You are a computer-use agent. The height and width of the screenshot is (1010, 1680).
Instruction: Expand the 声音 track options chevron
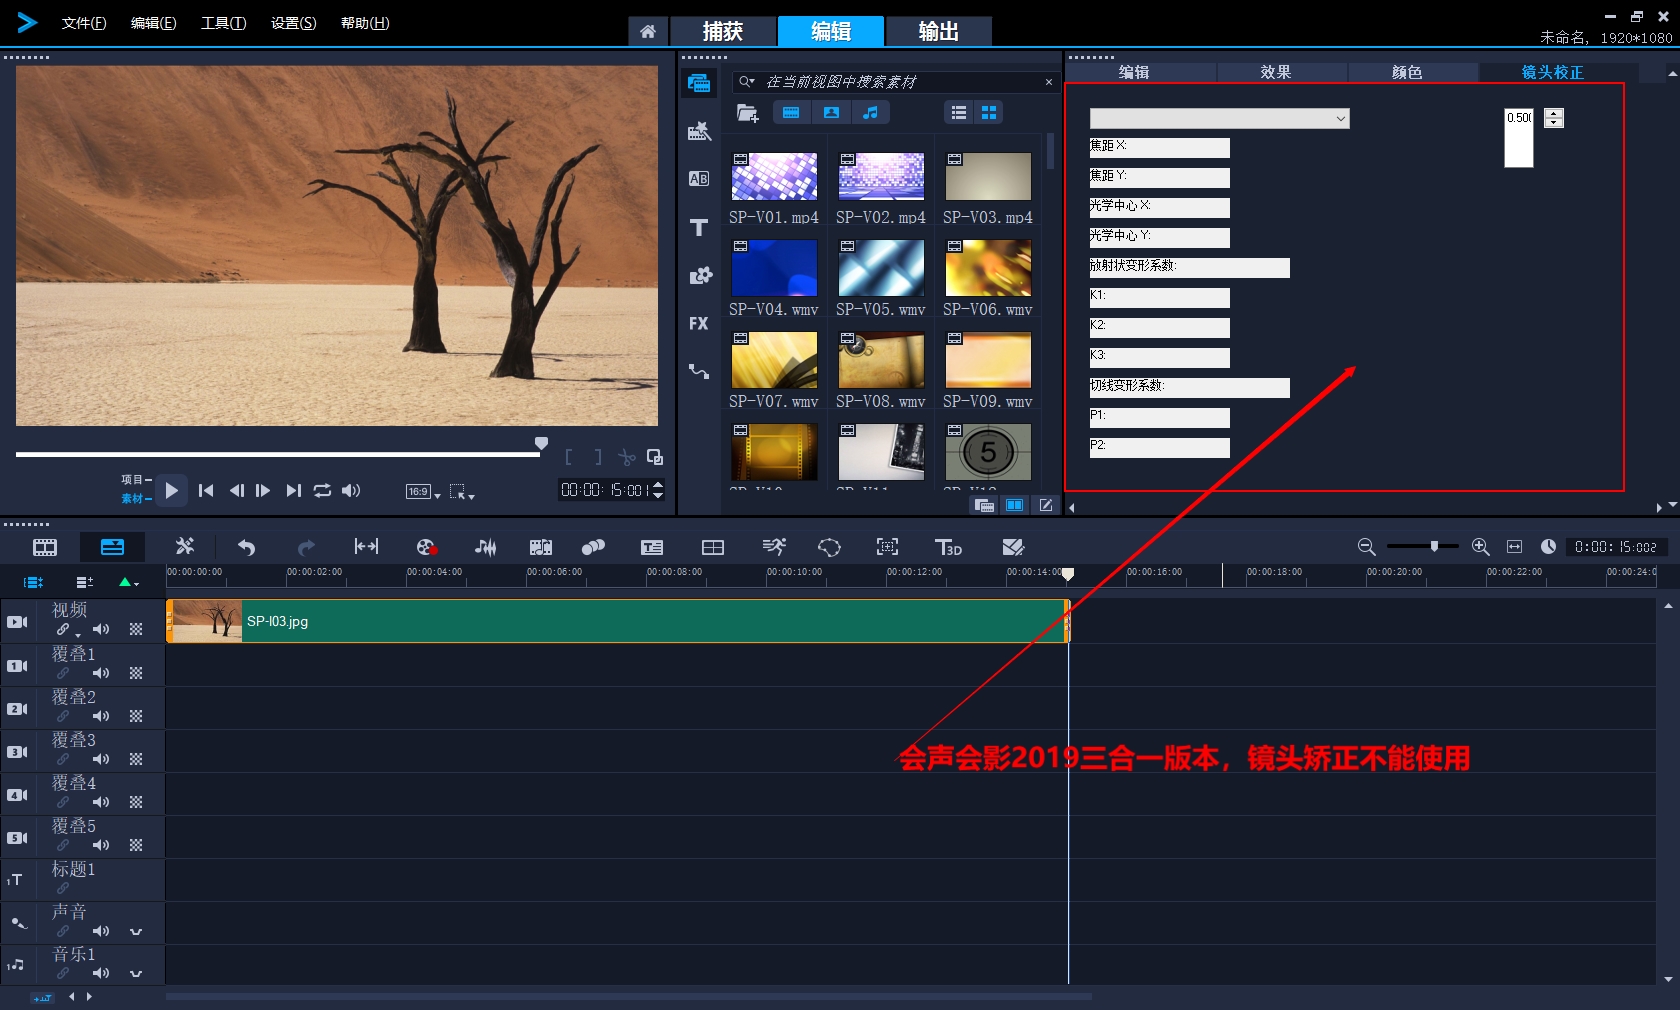(x=136, y=931)
